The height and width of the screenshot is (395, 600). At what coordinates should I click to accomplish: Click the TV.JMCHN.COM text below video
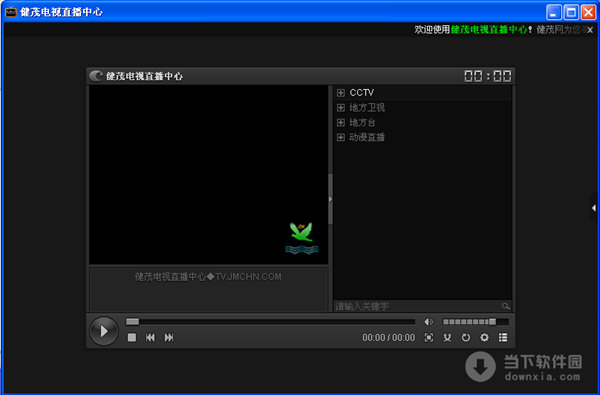click(248, 277)
